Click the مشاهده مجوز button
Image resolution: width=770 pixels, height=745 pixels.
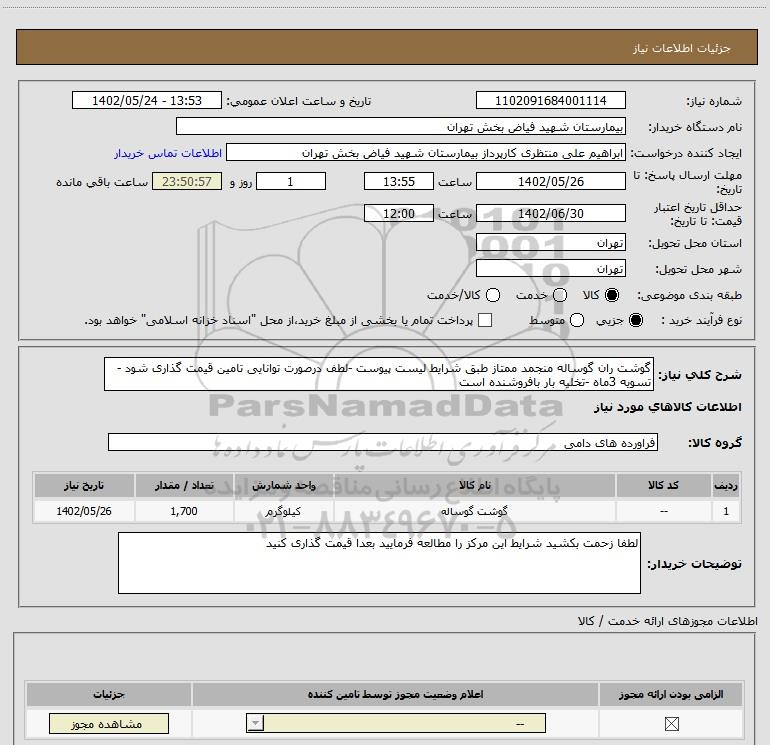pyautogui.click(x=109, y=723)
